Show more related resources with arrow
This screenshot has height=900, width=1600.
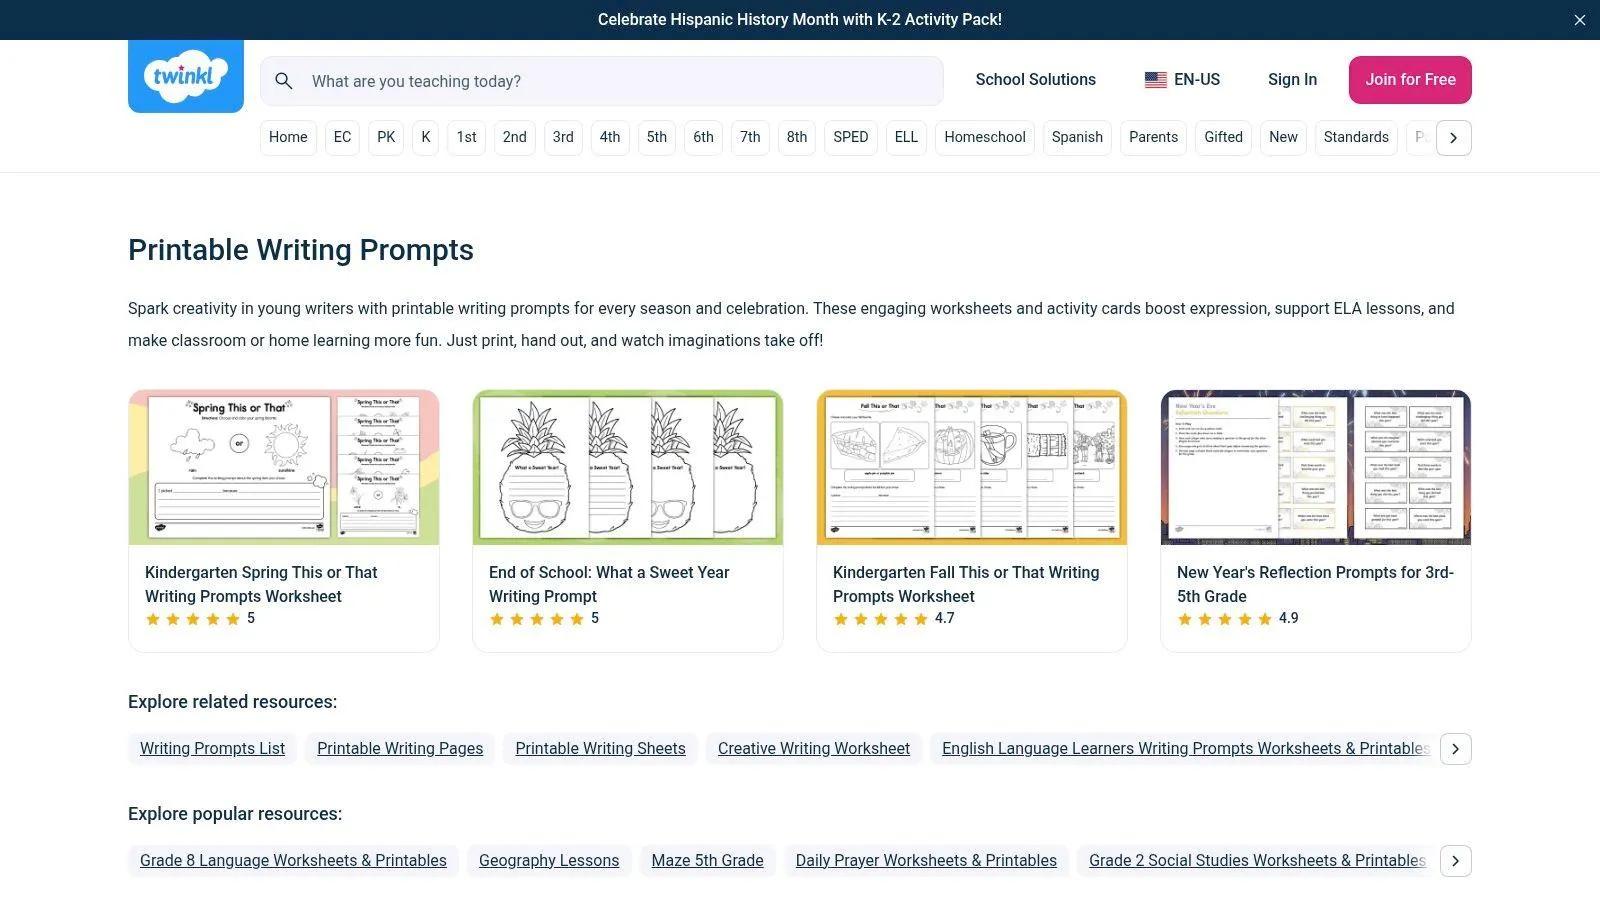(1456, 749)
